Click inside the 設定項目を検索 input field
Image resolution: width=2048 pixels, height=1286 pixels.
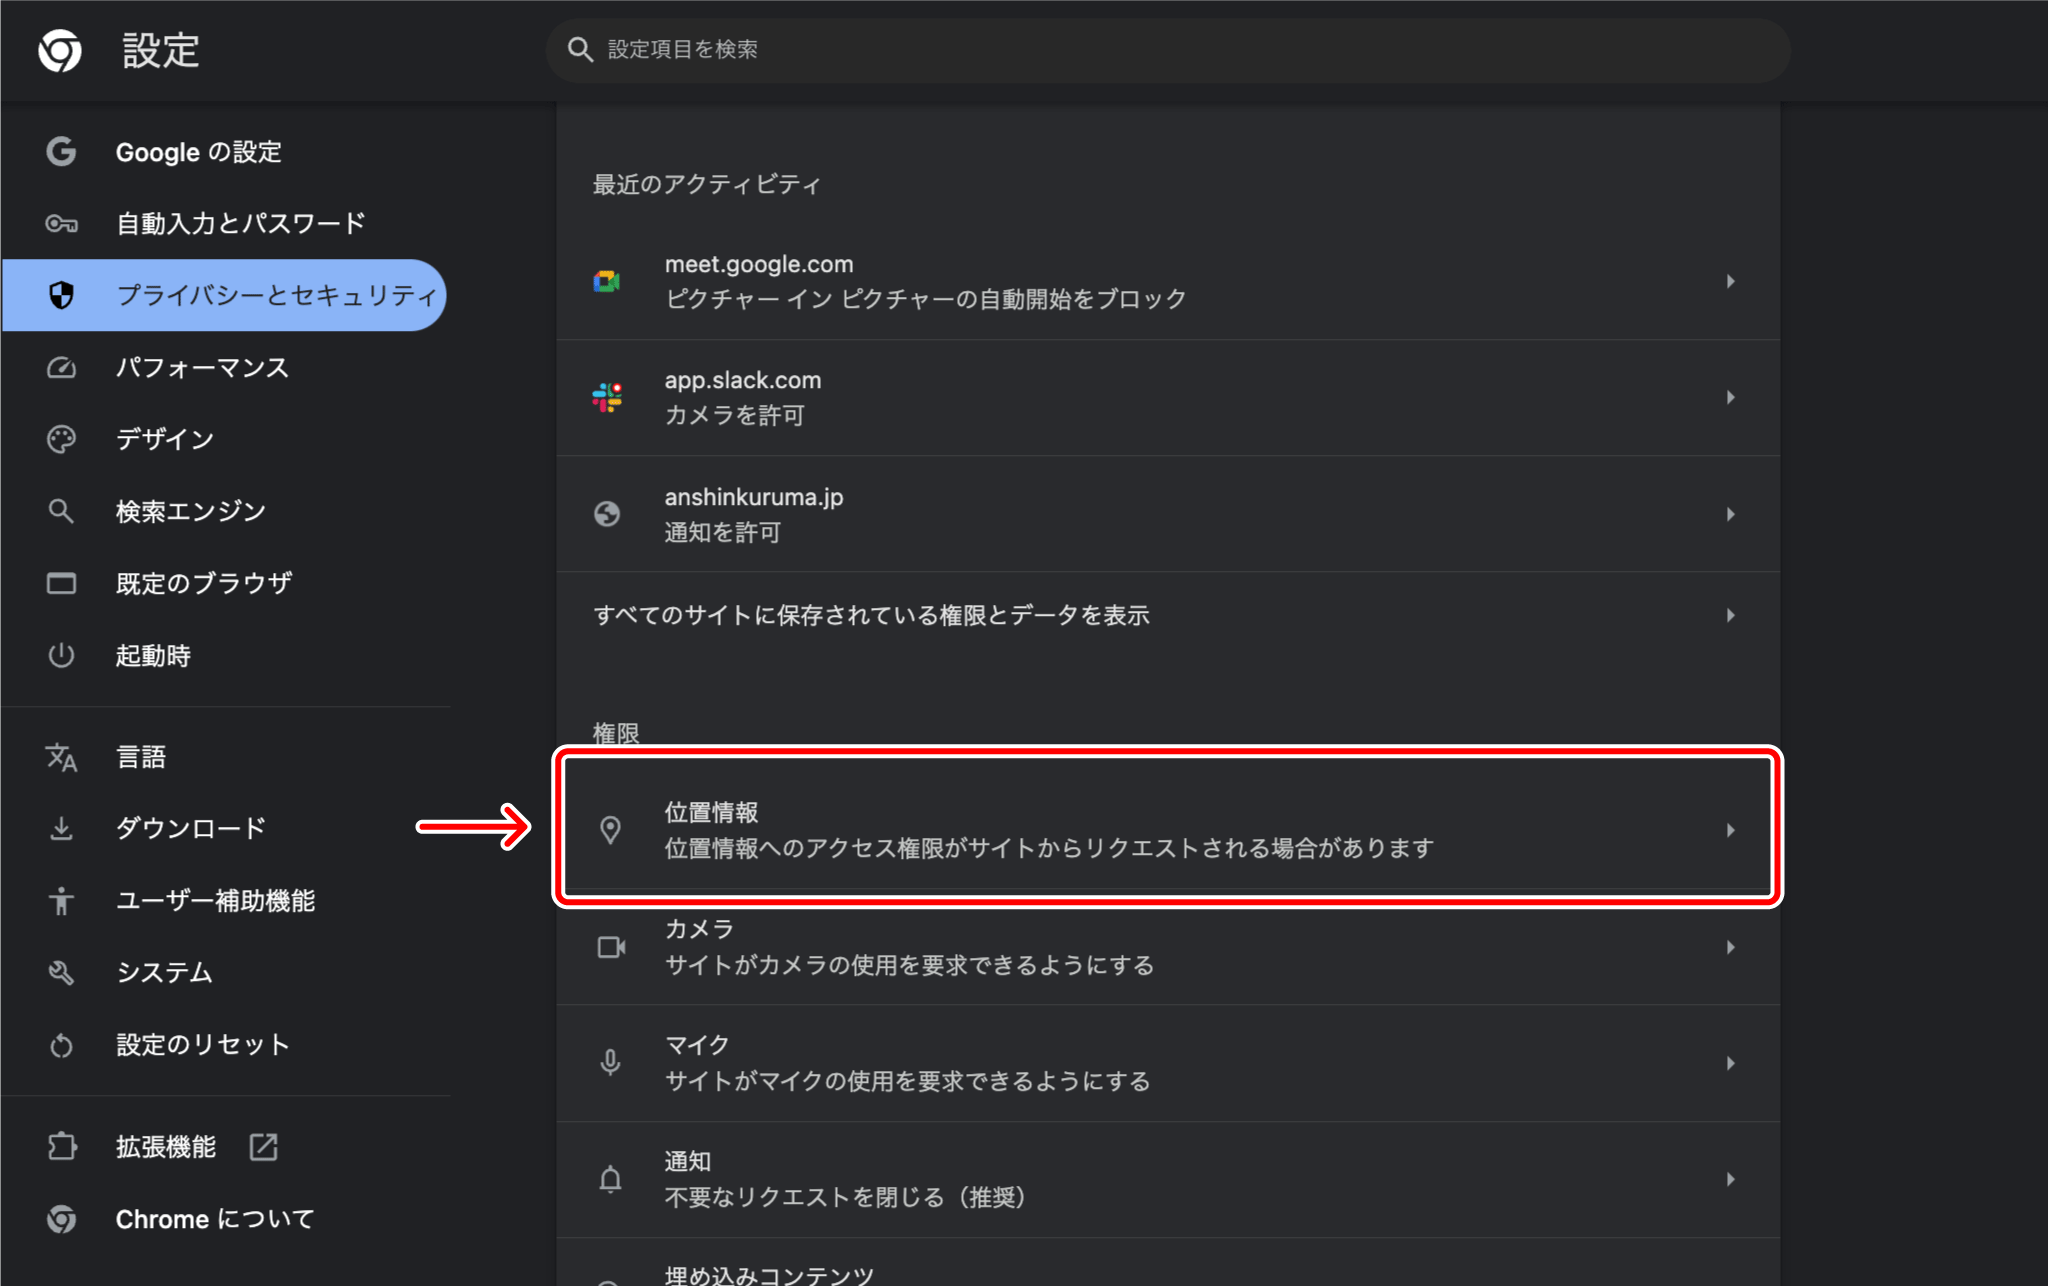[1000, 48]
